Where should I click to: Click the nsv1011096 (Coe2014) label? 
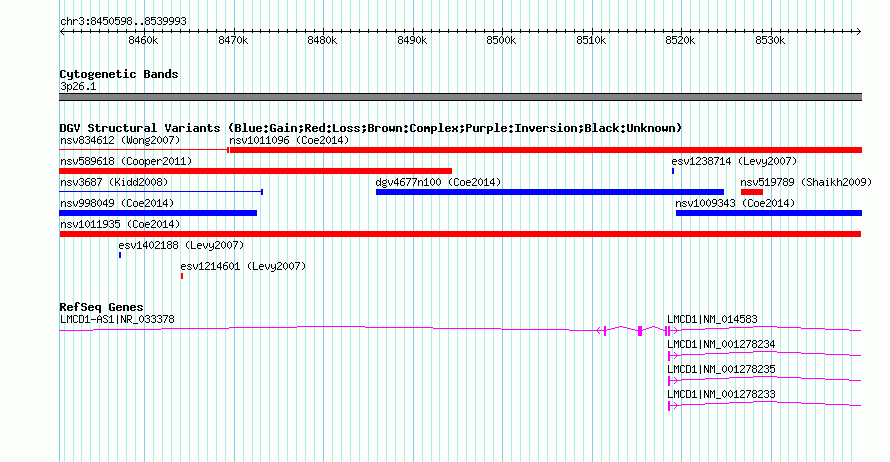pyautogui.click(x=289, y=140)
